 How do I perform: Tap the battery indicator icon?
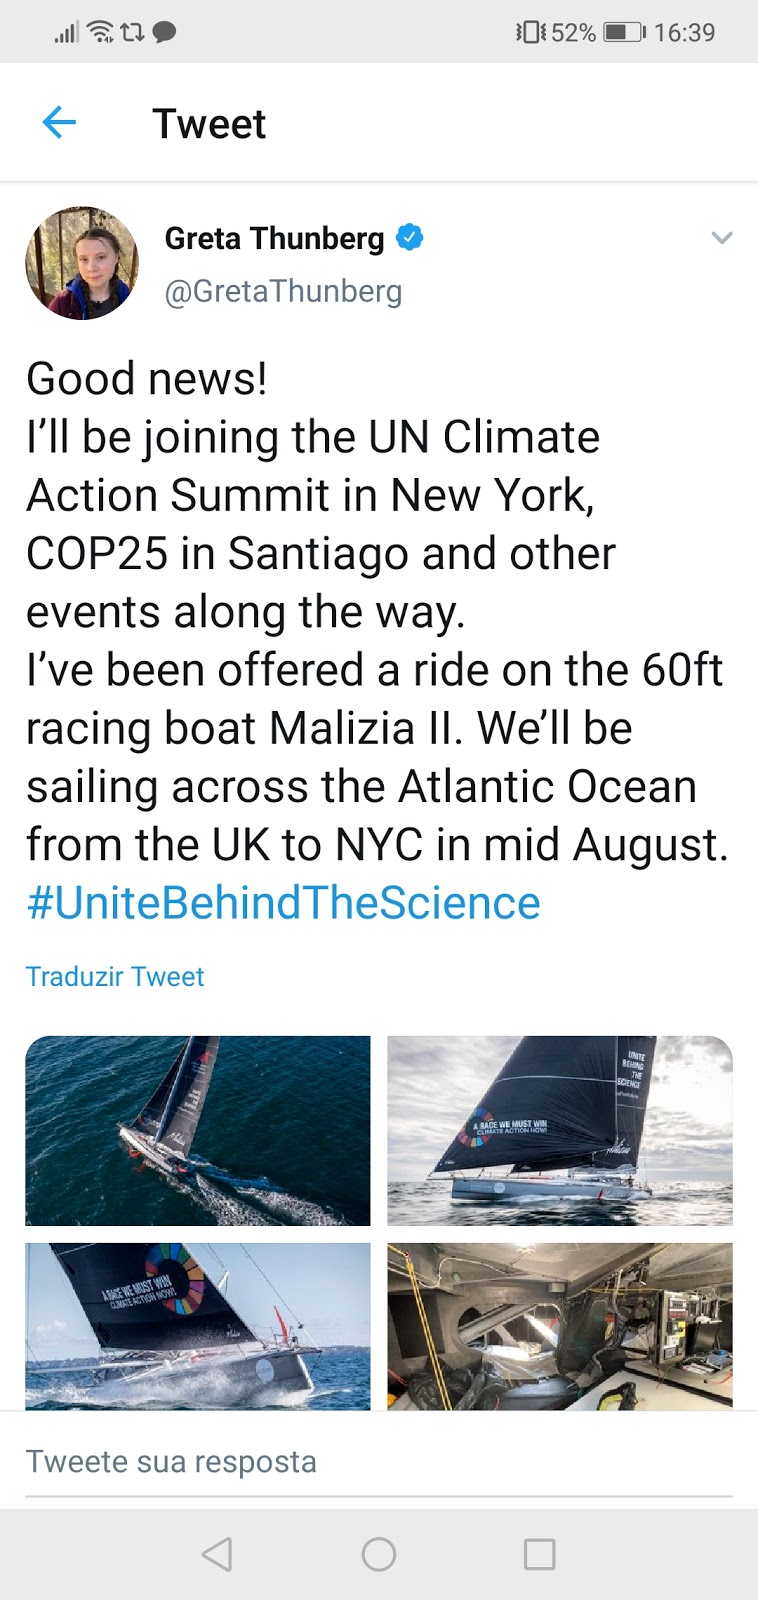(x=624, y=32)
